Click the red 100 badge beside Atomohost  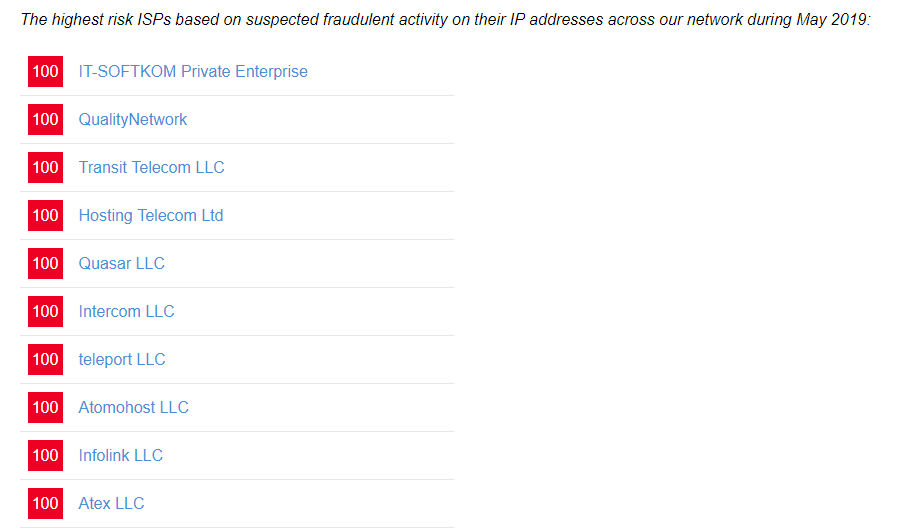click(45, 408)
